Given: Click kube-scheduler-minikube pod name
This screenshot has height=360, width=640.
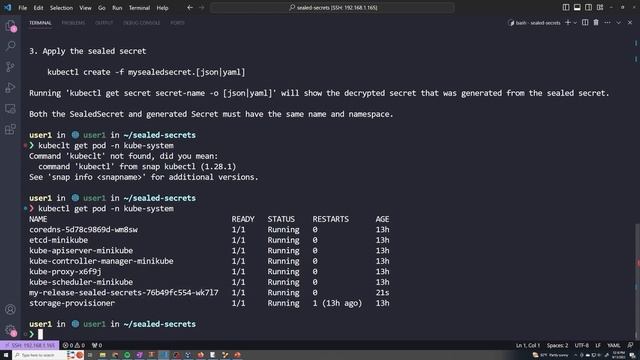Looking at the screenshot, I should pyautogui.click(x=81, y=282).
